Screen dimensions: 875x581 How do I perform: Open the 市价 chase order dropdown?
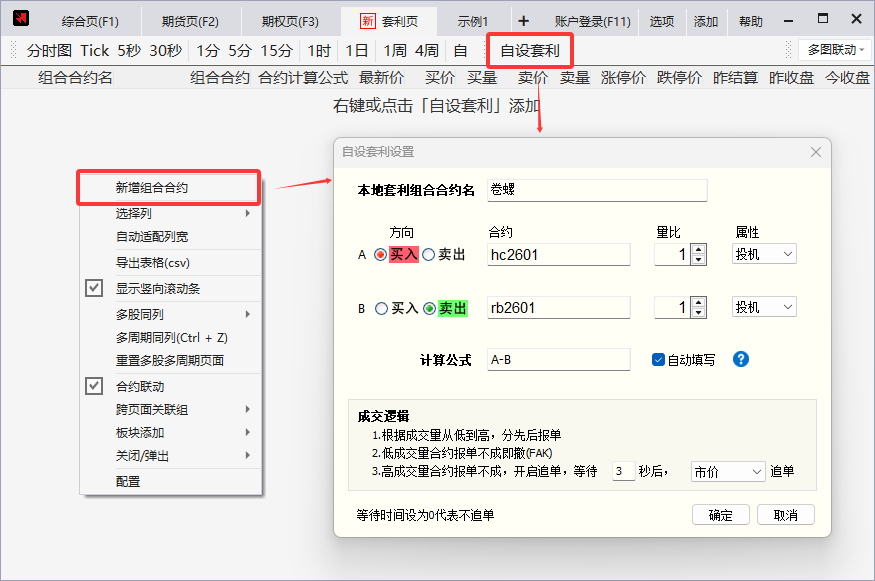point(728,472)
